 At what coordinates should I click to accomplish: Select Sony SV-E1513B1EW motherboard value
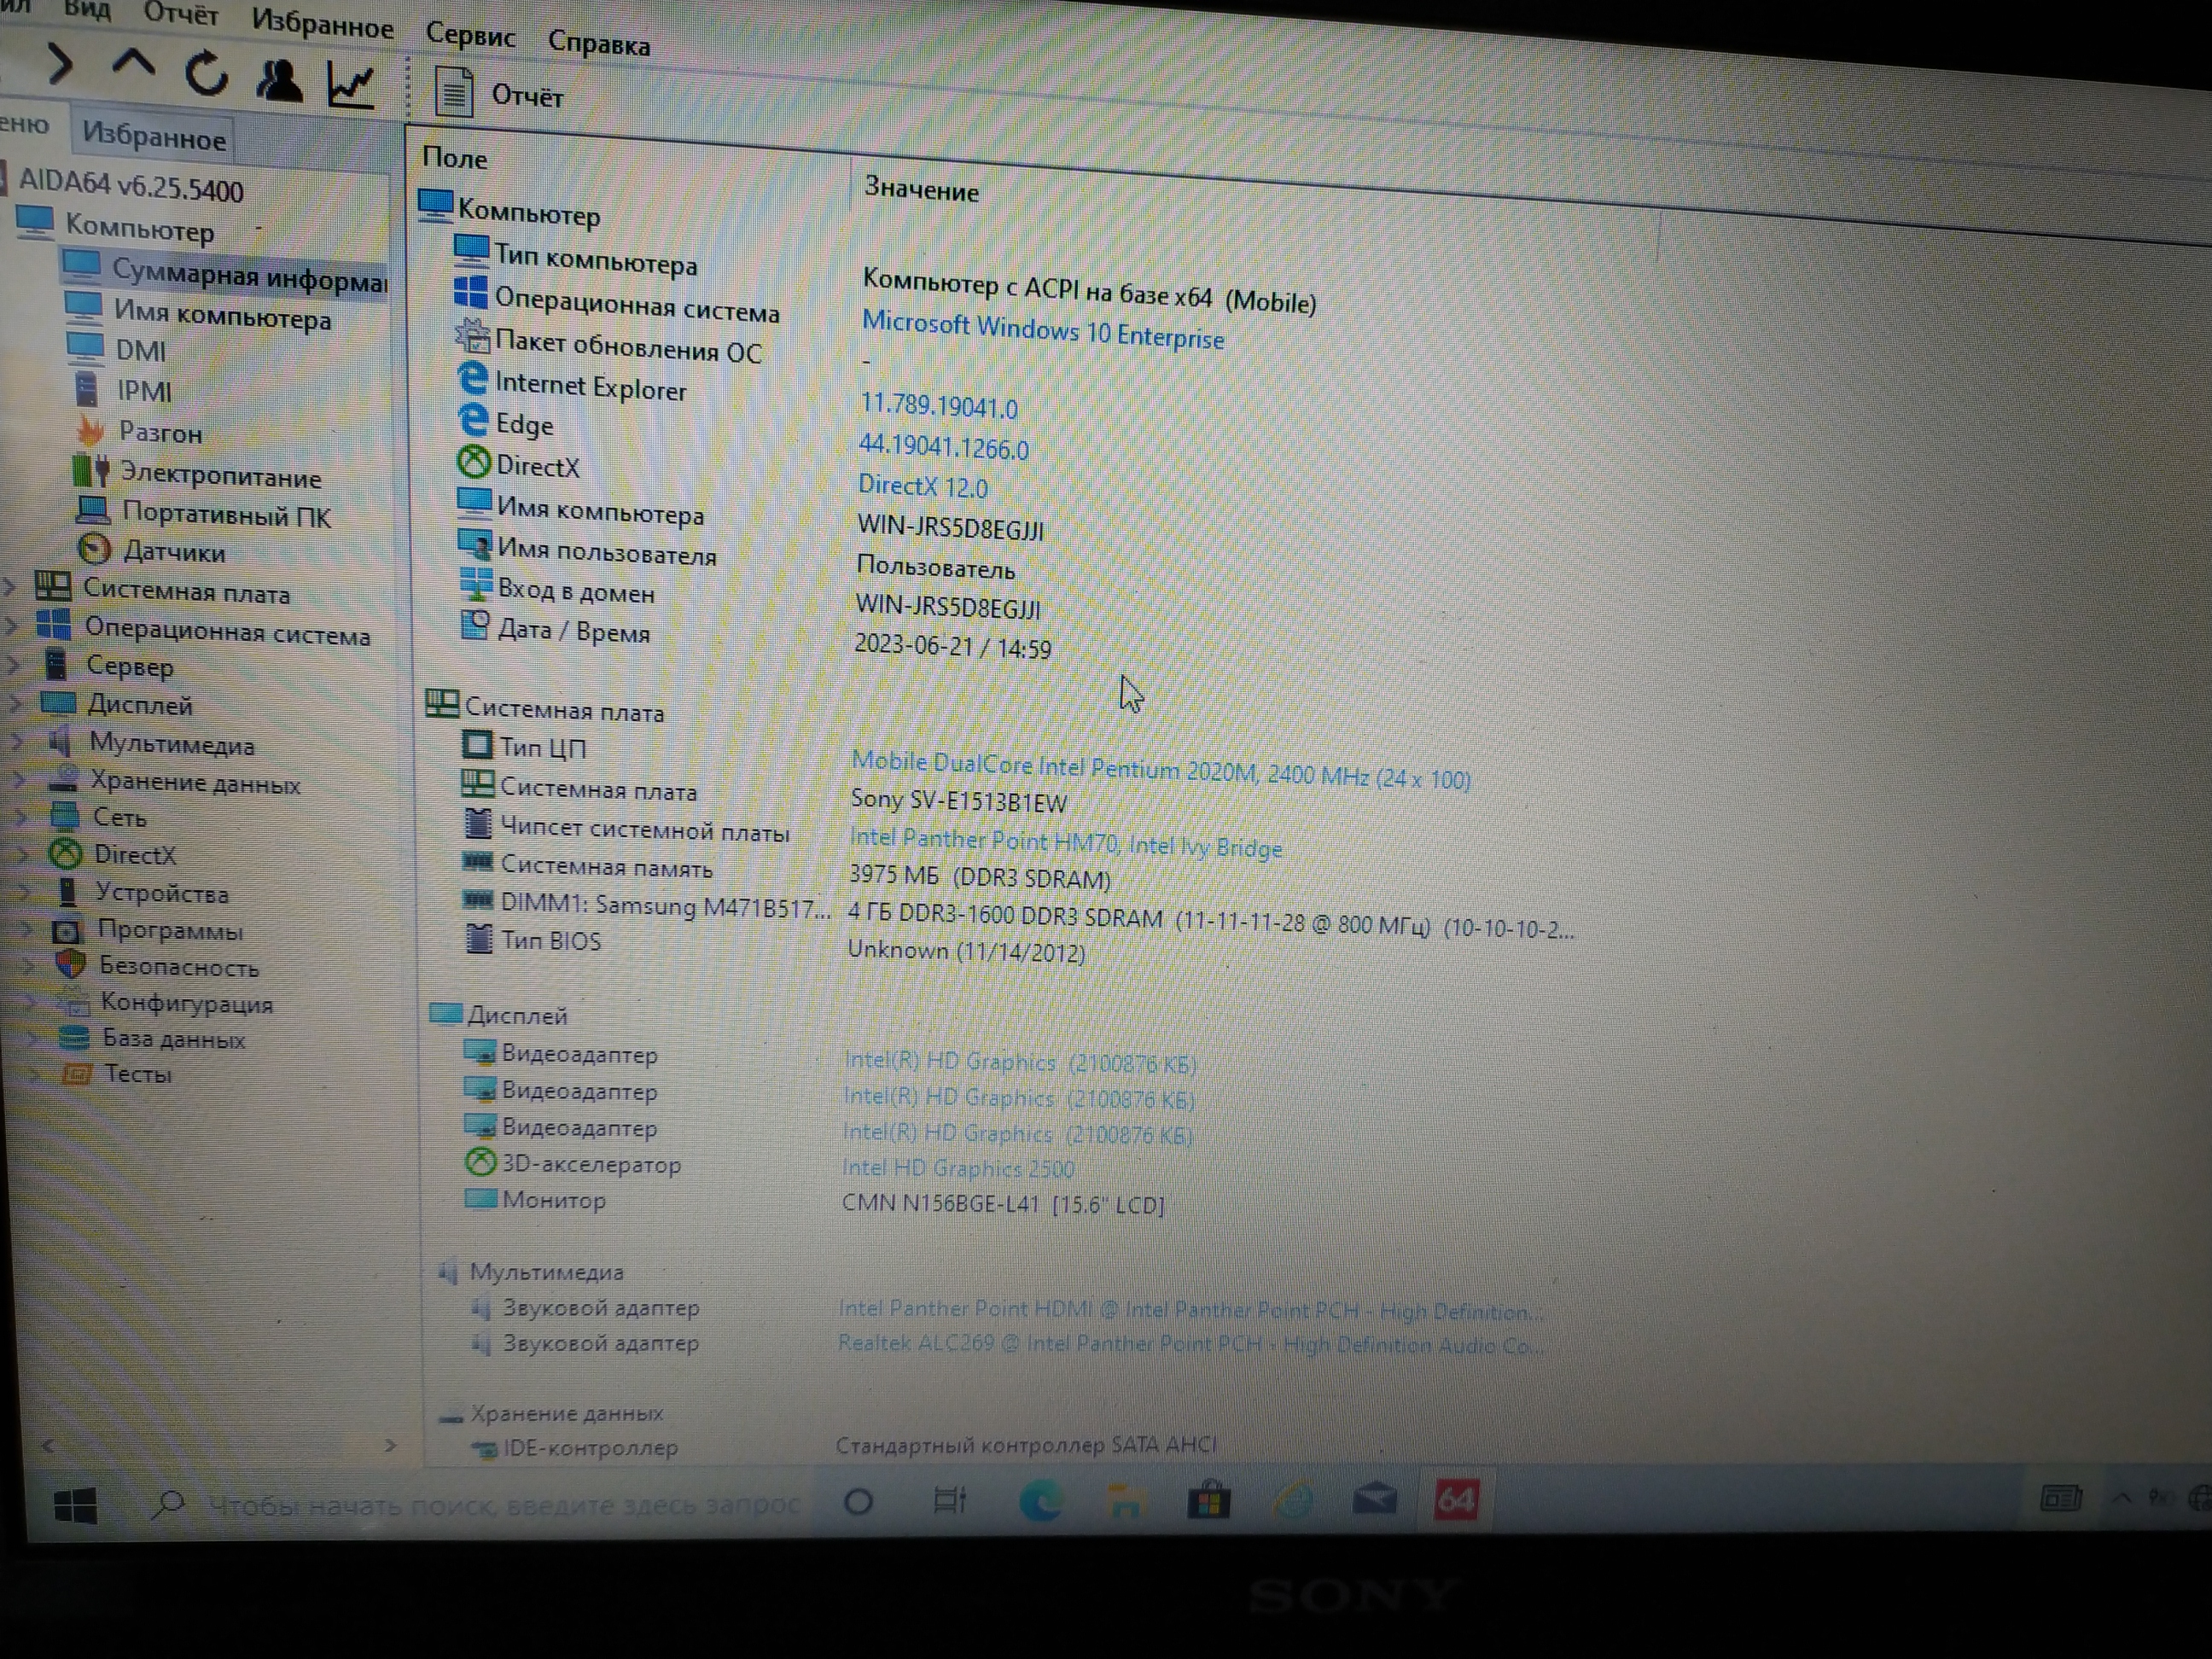[x=959, y=801]
